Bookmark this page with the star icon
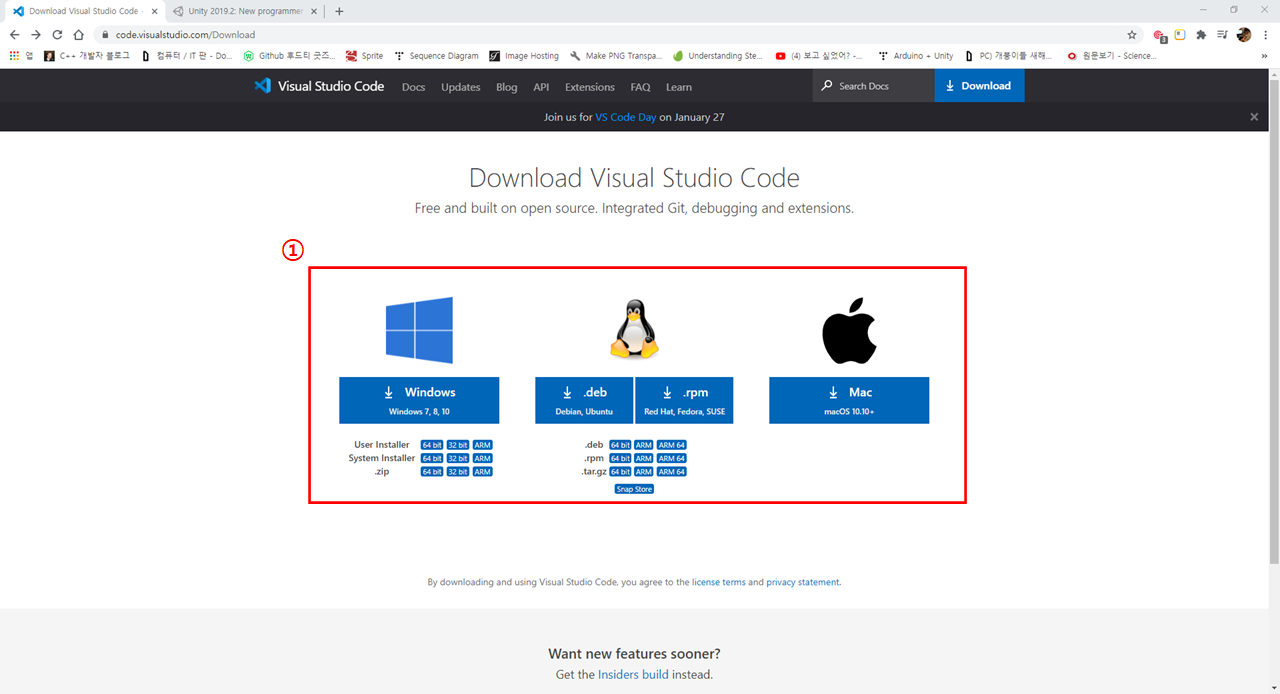This screenshot has width=1280, height=694. coord(1132,34)
